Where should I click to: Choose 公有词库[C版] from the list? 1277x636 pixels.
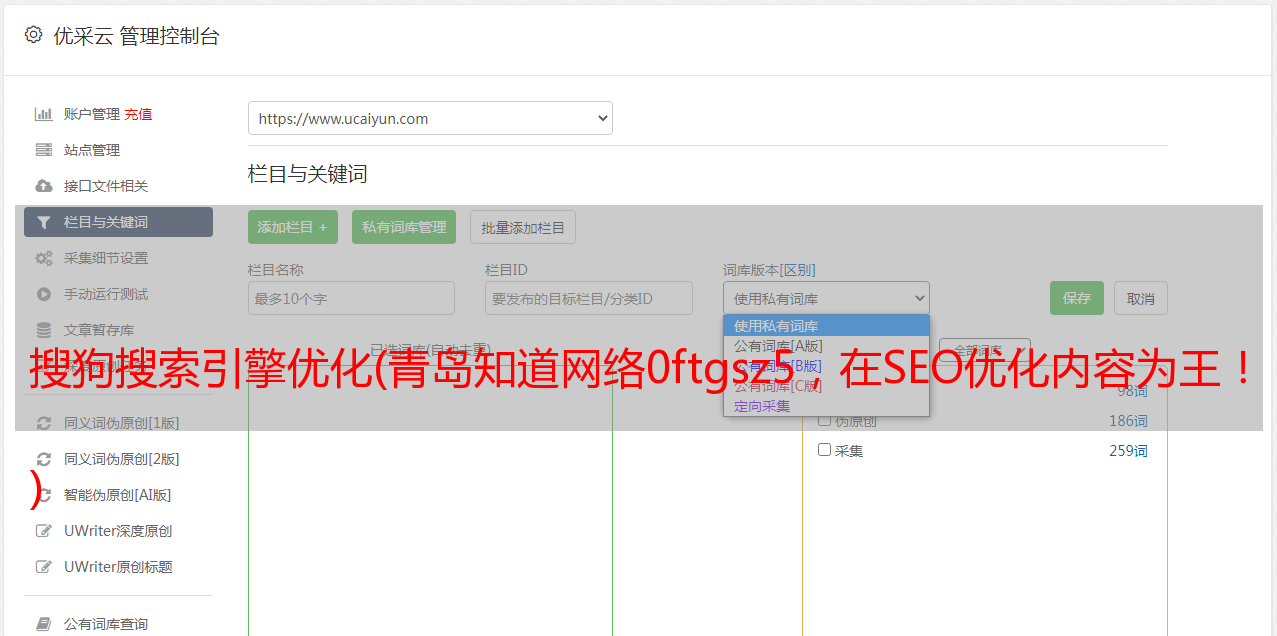click(x=826, y=386)
